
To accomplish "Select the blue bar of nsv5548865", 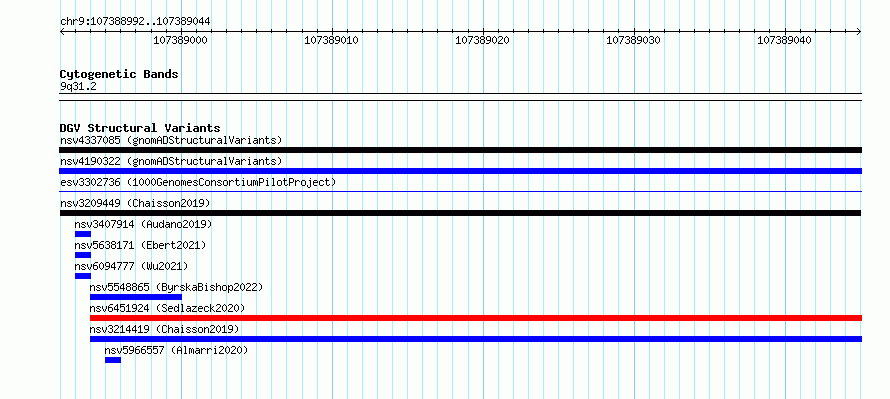I will point(136,297).
